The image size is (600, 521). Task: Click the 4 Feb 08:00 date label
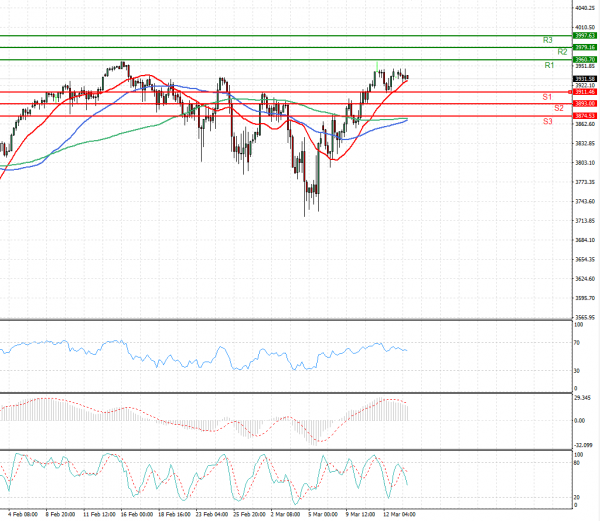point(23,514)
